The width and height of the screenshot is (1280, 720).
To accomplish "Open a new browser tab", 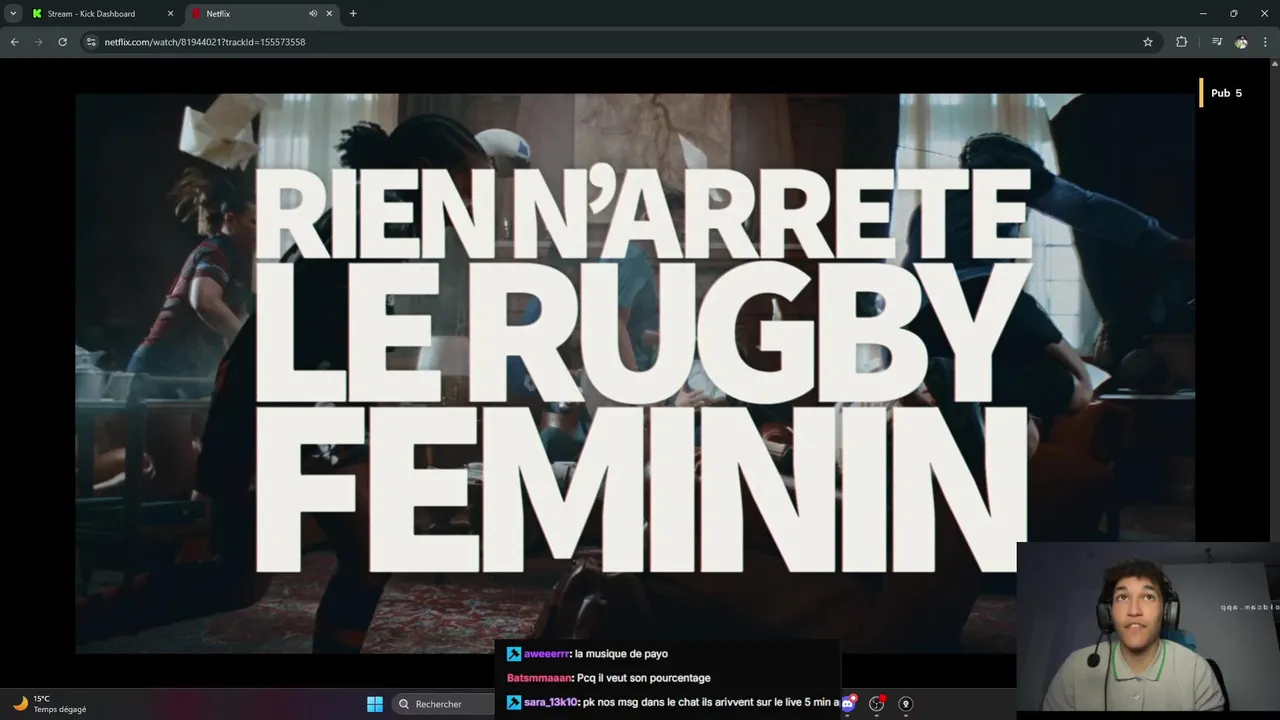I will tap(353, 13).
